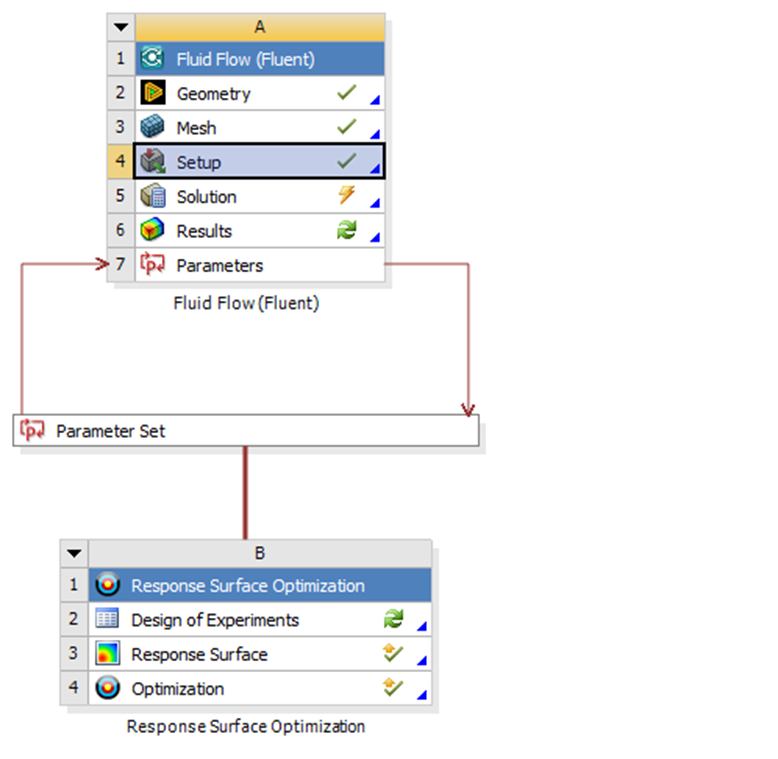This screenshot has width=778, height=759.
Task: Click the Mesh blue corner triangle
Action: pos(376,134)
